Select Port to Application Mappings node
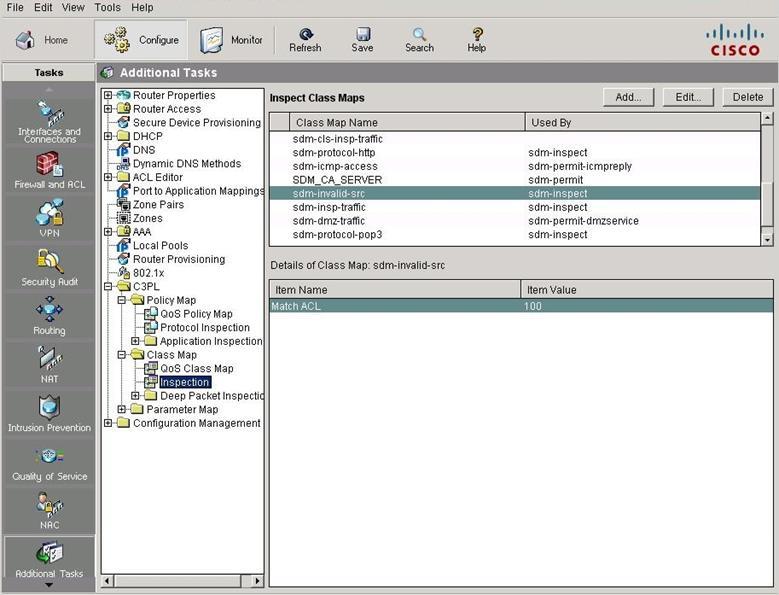 pyautogui.click(x=198, y=191)
